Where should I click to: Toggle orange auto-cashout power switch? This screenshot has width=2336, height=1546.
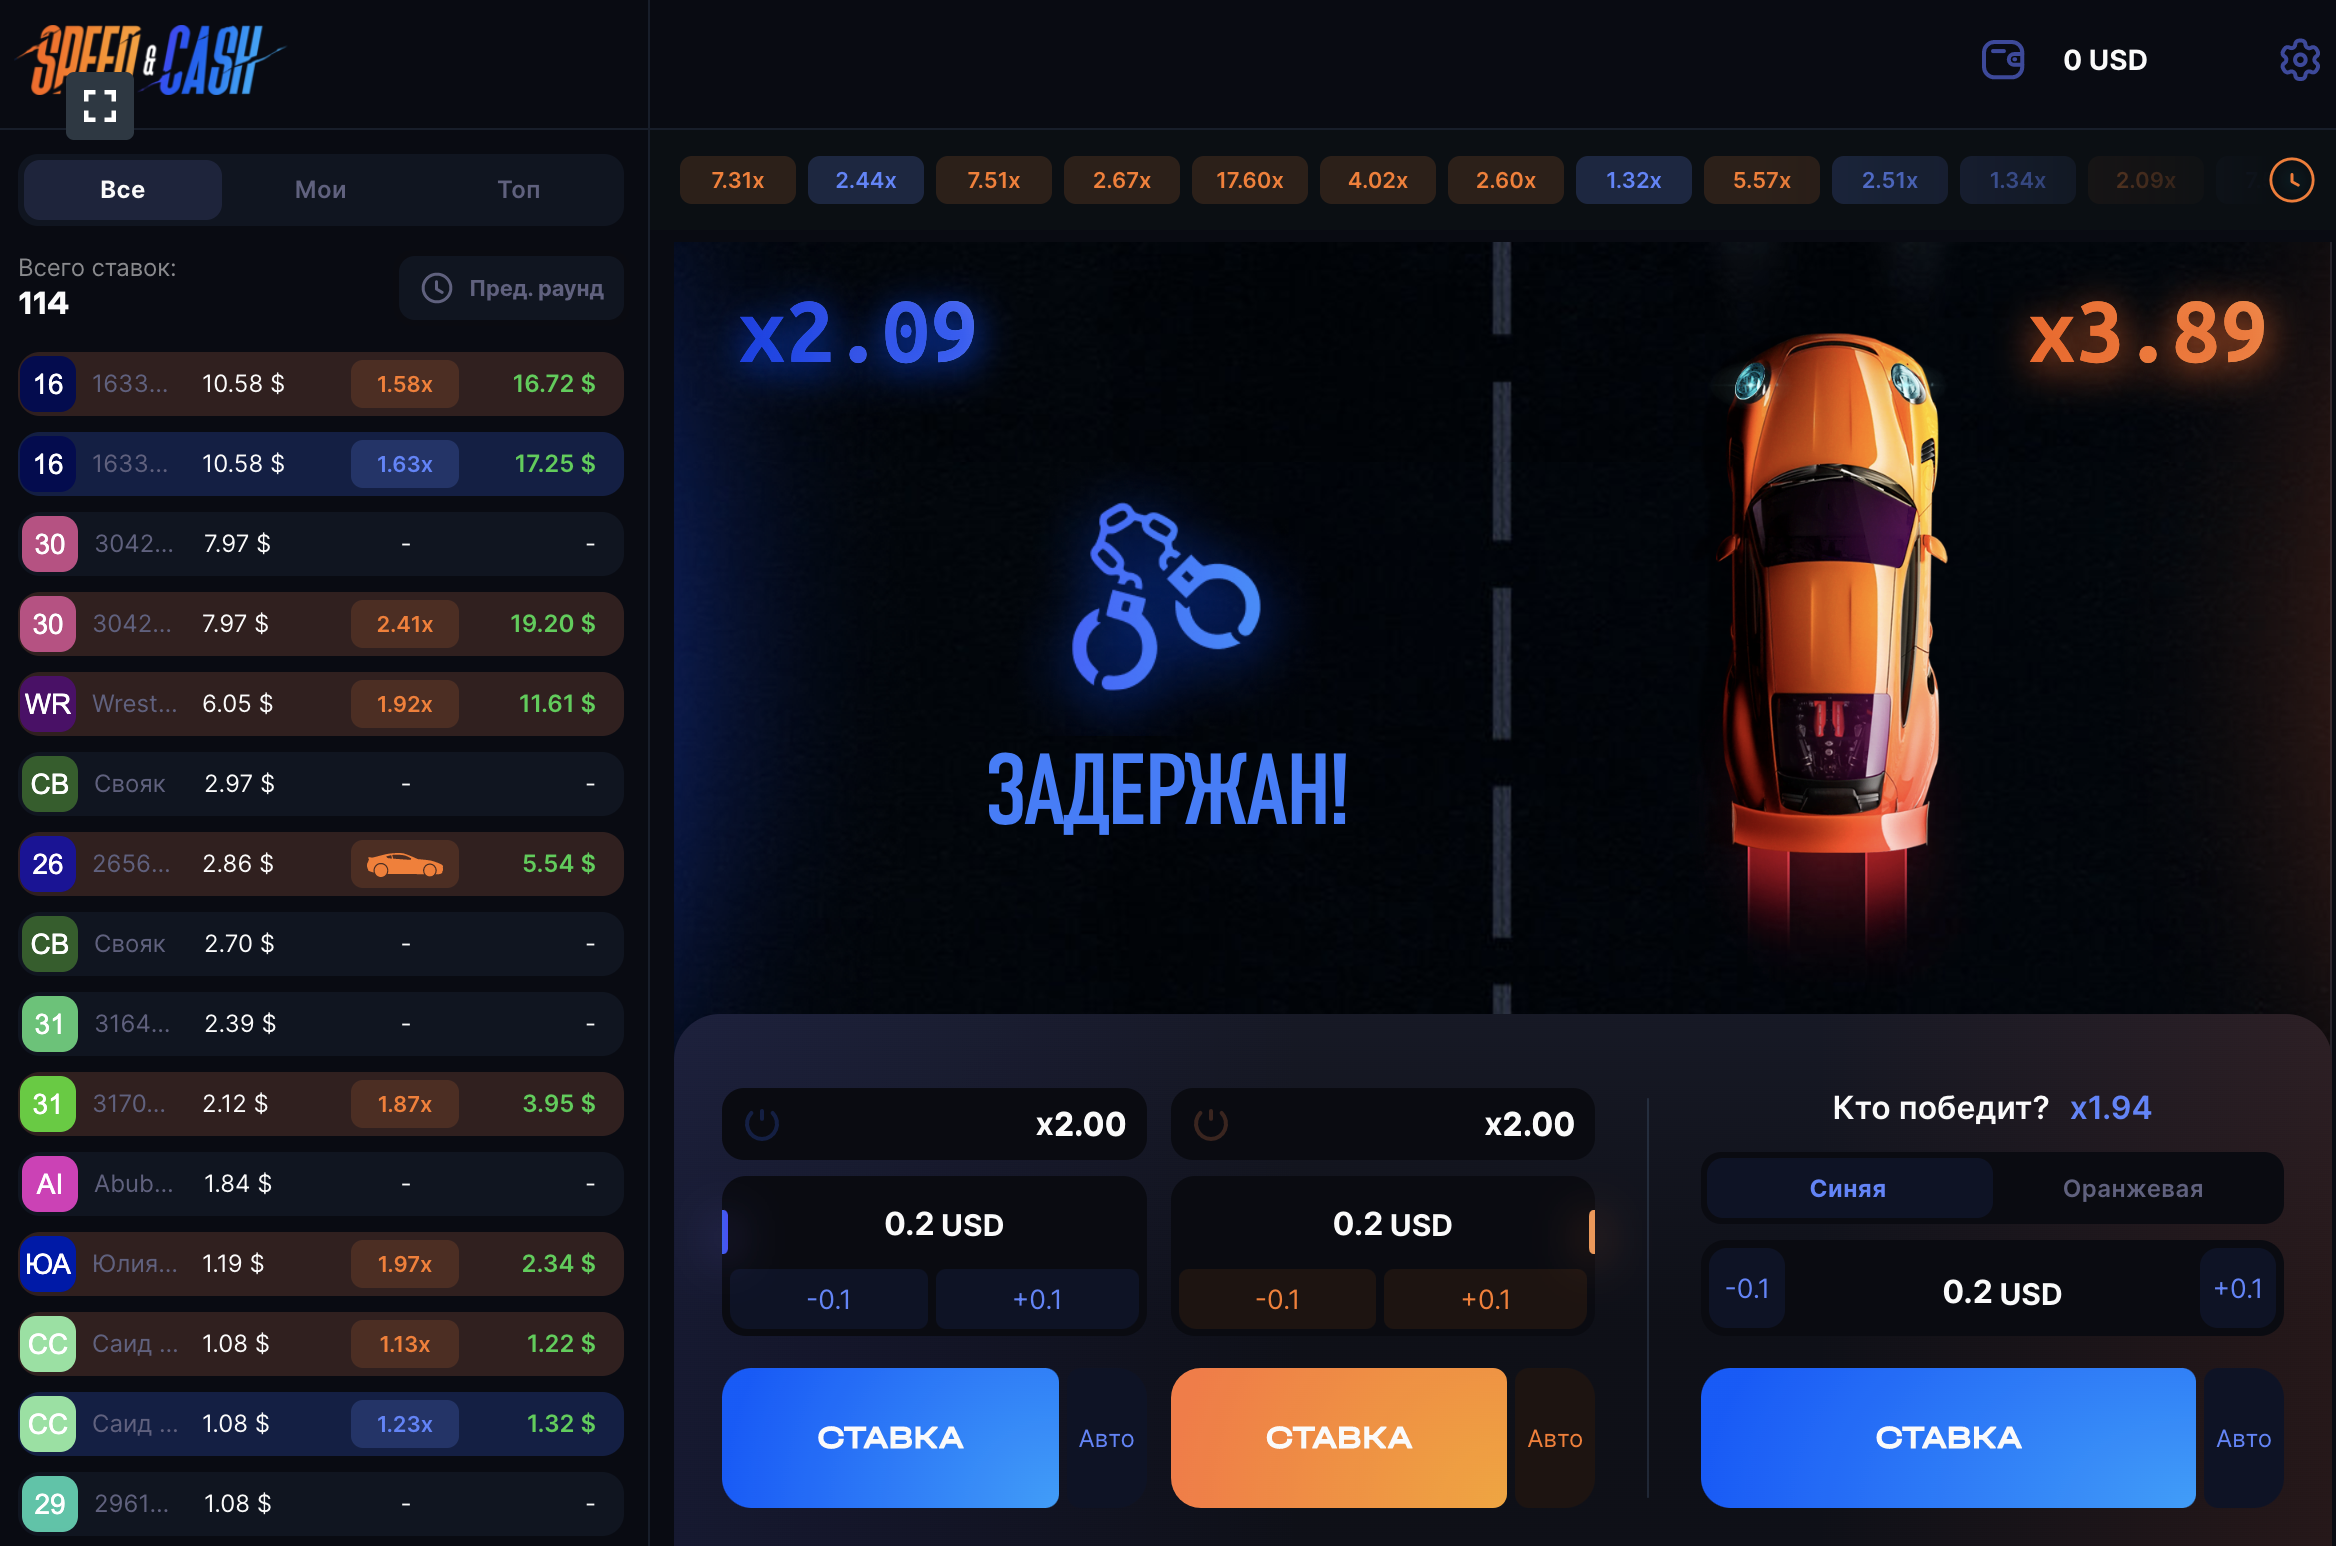[x=1211, y=1124]
